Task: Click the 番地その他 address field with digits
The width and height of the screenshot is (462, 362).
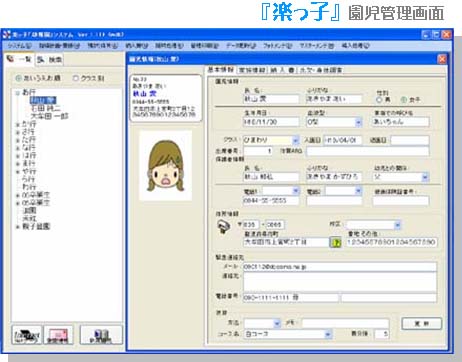Action: [392, 242]
